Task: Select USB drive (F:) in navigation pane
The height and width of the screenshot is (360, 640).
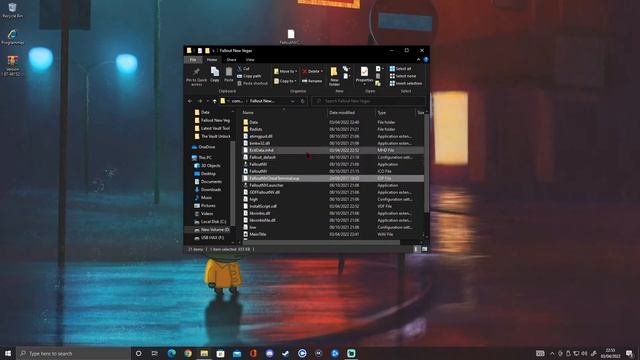Action: pos(209,238)
